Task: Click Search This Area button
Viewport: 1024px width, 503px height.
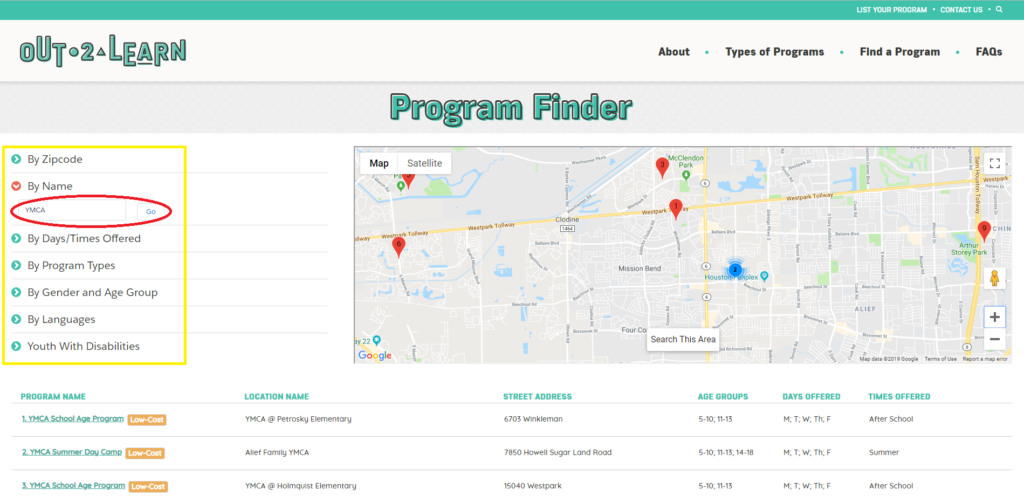Action: [x=683, y=340]
